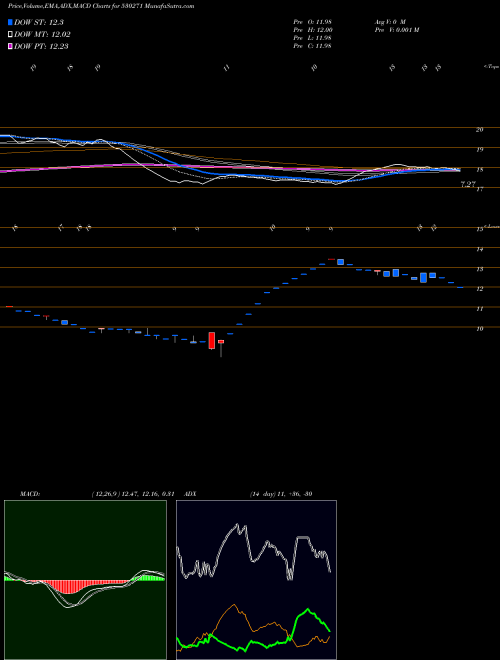This screenshot has width=500, height=660.
Task: Select the 'DOW PT: 12.23' legend text
Action: coord(41,46)
